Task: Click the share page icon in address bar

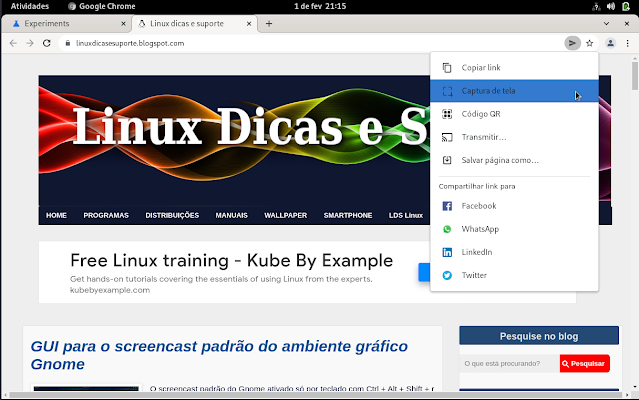Action: point(572,43)
